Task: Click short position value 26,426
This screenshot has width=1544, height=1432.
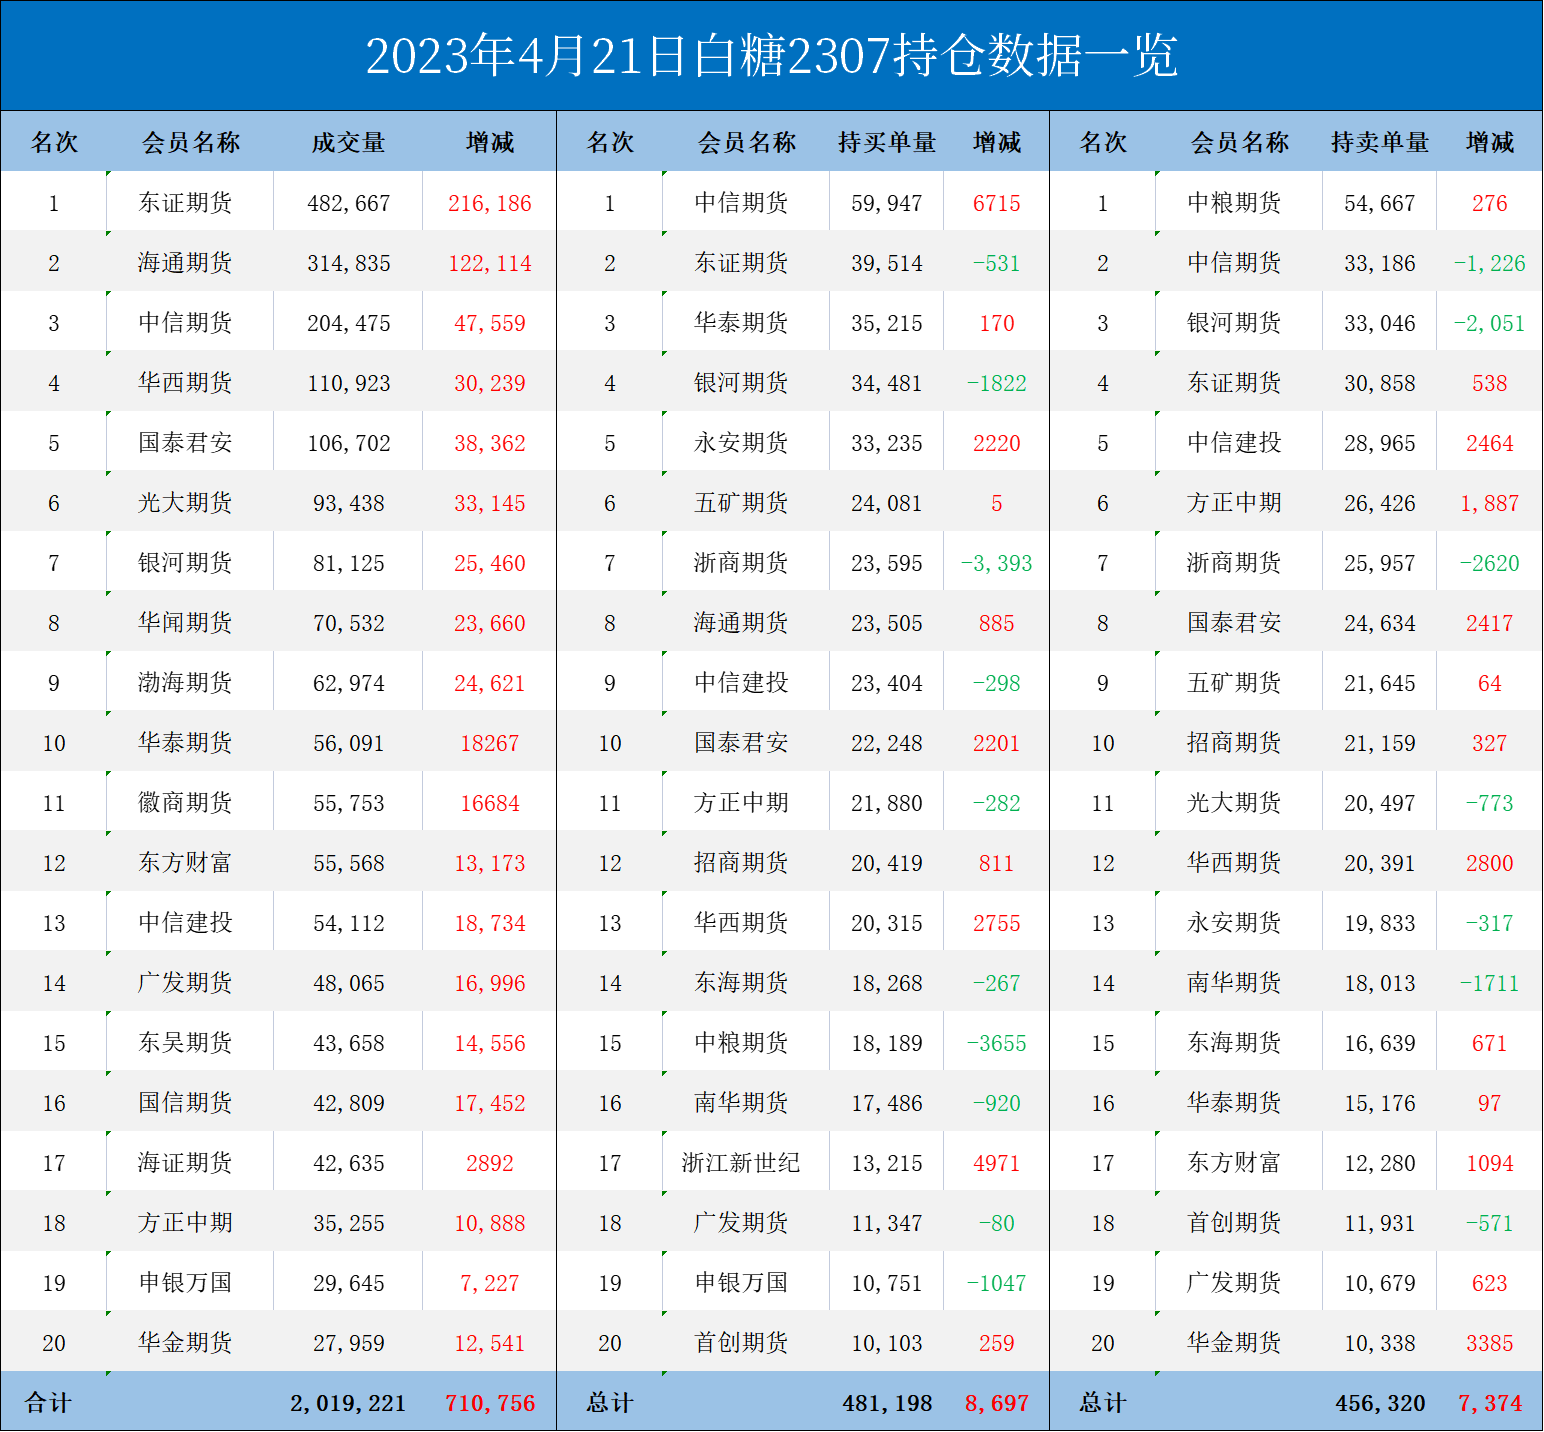Action: click(x=1380, y=503)
